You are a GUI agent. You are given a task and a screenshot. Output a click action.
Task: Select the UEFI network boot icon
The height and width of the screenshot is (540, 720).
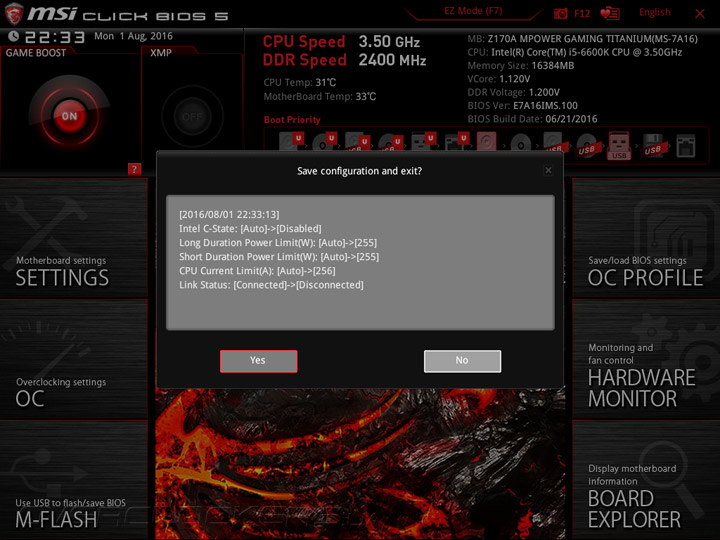pos(456,141)
